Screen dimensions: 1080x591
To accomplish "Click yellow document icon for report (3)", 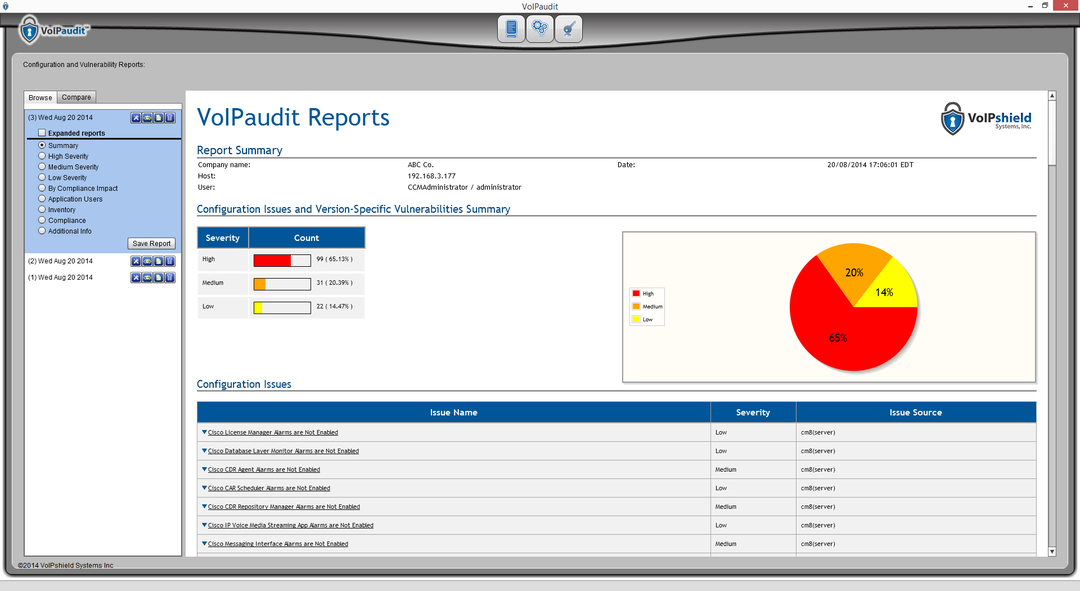I will click(158, 118).
